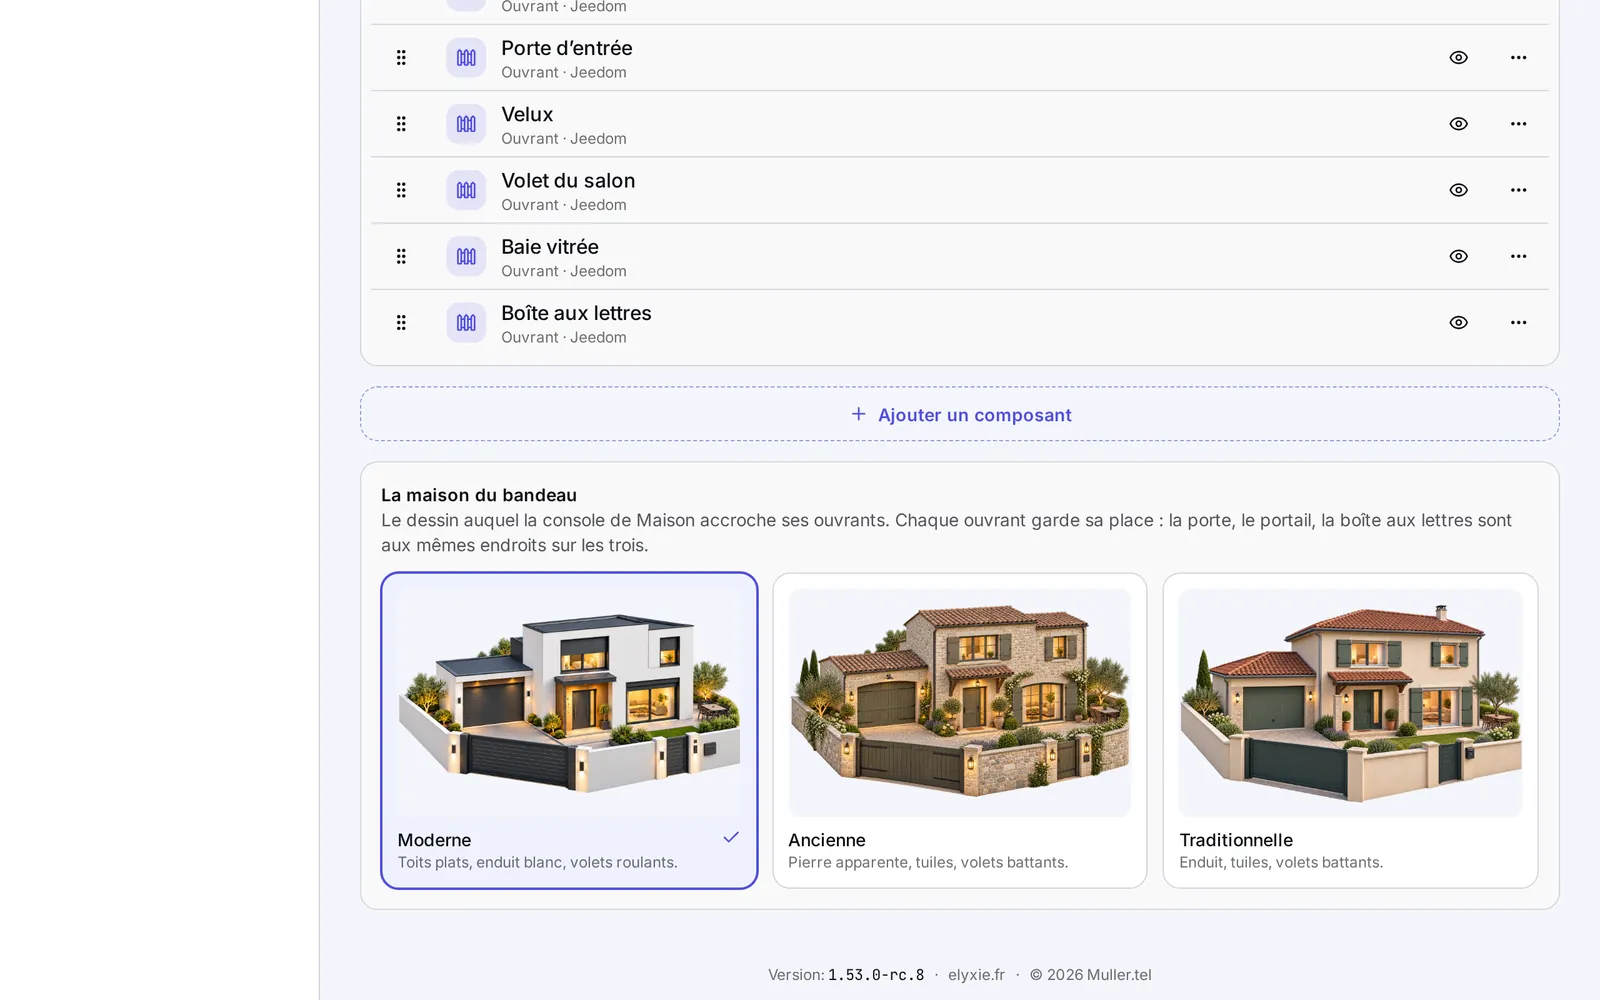Open the more options menu for Porte d'entrée

pyautogui.click(x=1518, y=58)
